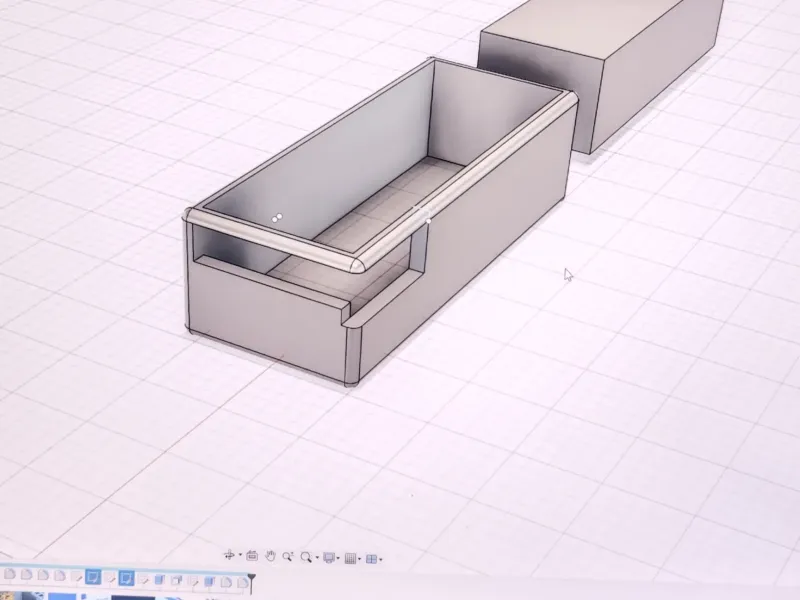Viewport: 800px width, 600px height.
Task: Expand the Zoom Window options arrow
Action: (317, 558)
